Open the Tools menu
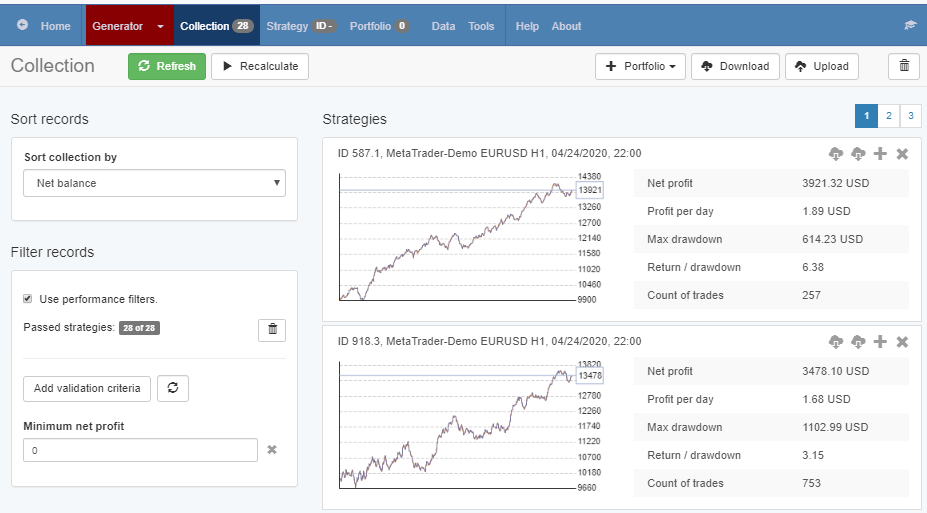927x513 pixels. coord(481,26)
